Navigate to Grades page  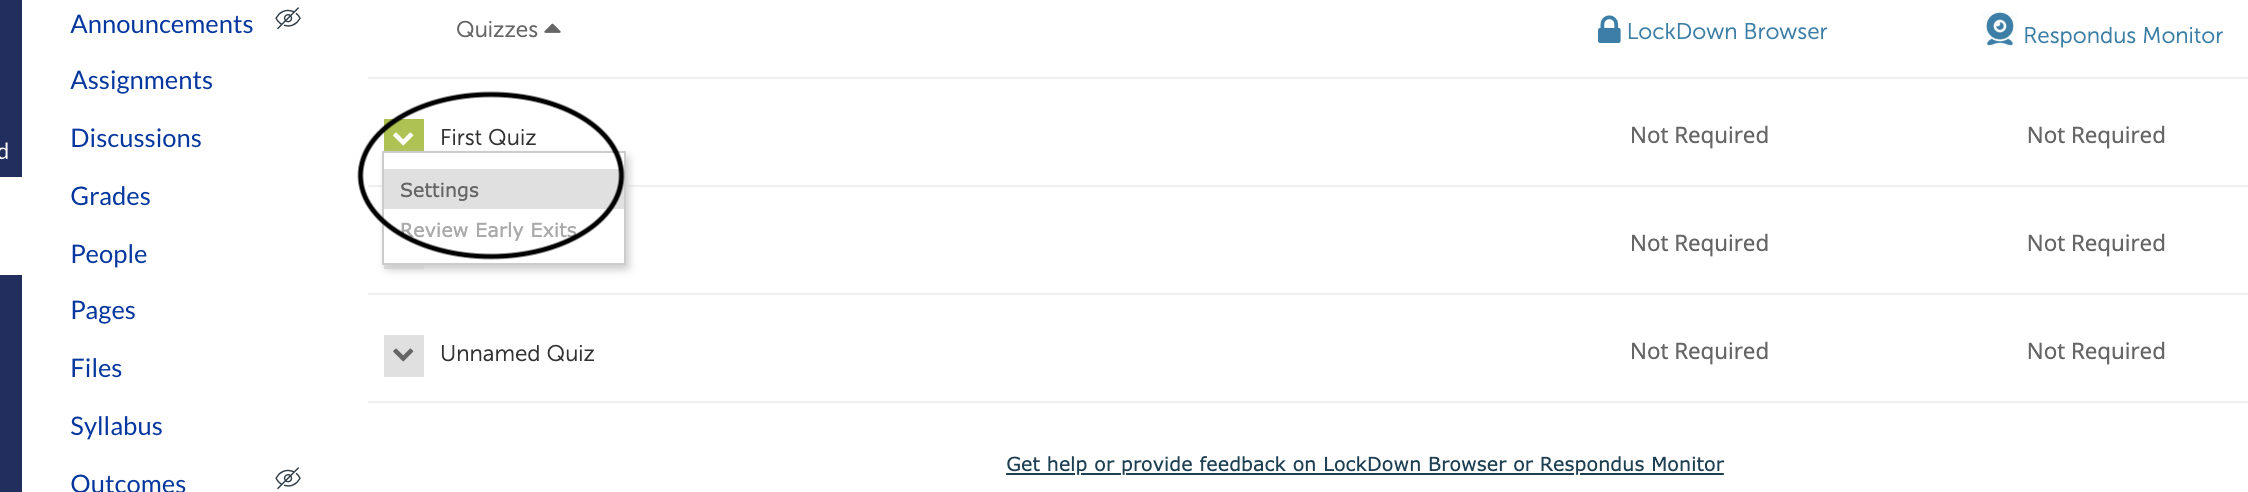111,196
